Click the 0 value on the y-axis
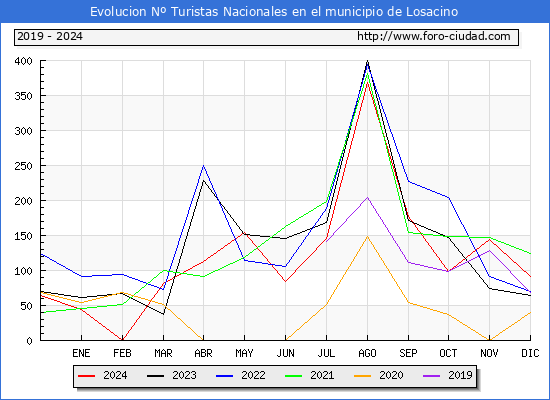The width and height of the screenshot is (550, 400). [29, 341]
